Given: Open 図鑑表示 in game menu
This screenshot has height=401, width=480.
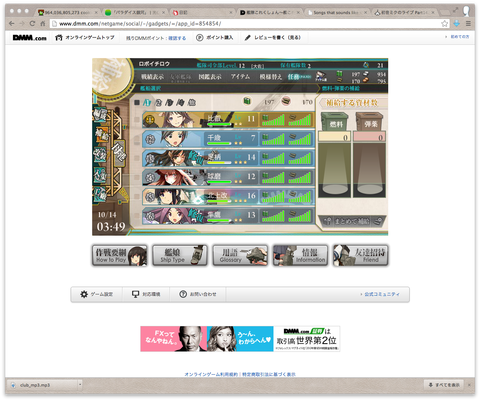Looking at the screenshot, I should [210, 77].
